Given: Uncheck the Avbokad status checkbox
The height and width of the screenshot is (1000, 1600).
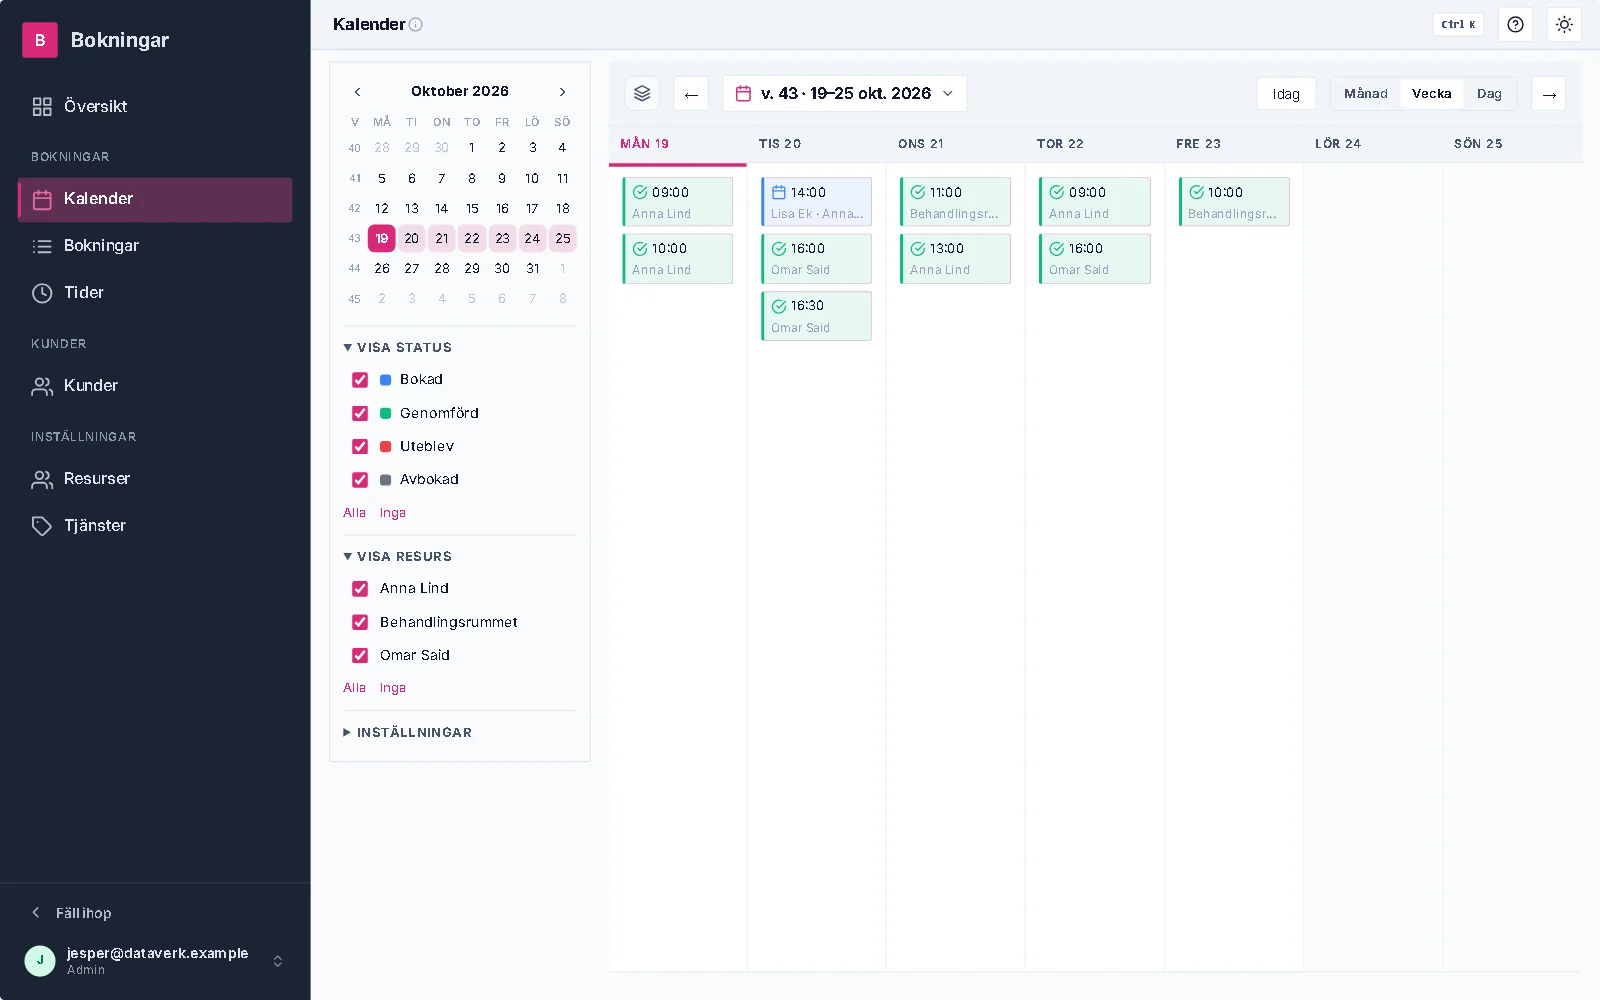Looking at the screenshot, I should pyautogui.click(x=360, y=480).
